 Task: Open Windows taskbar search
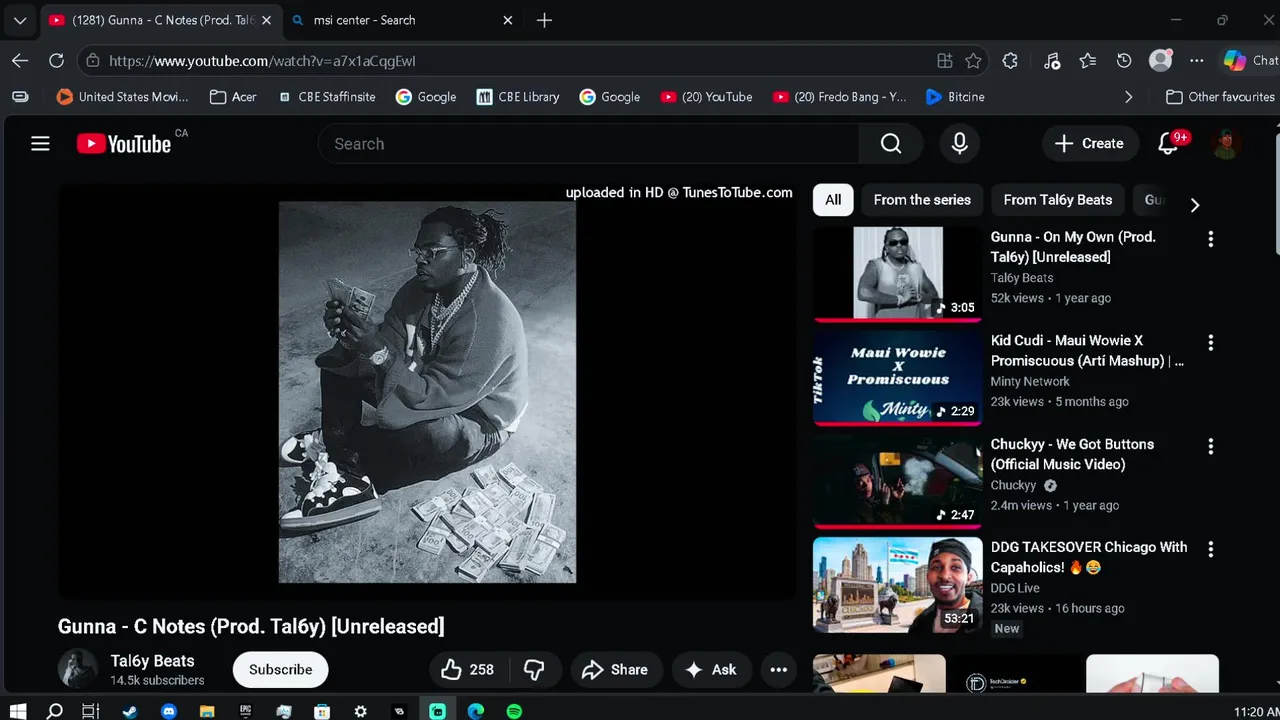pyautogui.click(x=55, y=711)
